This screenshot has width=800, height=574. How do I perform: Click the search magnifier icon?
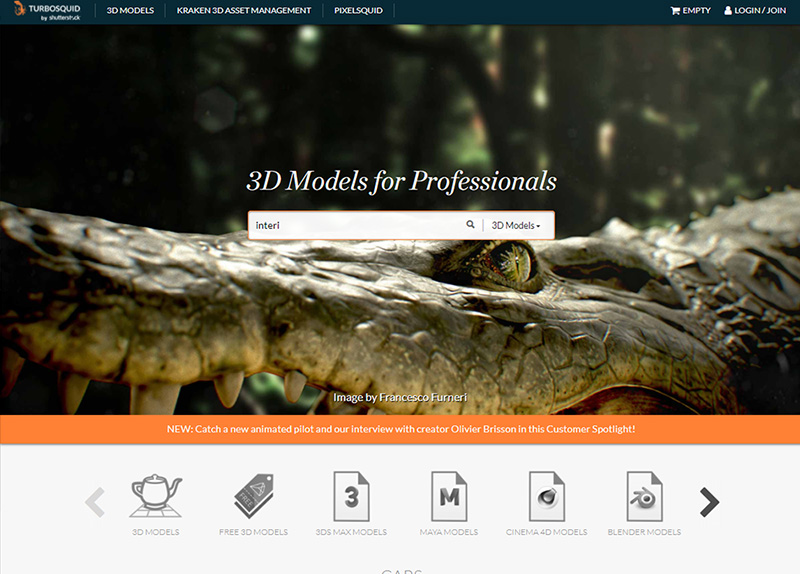[470, 225]
